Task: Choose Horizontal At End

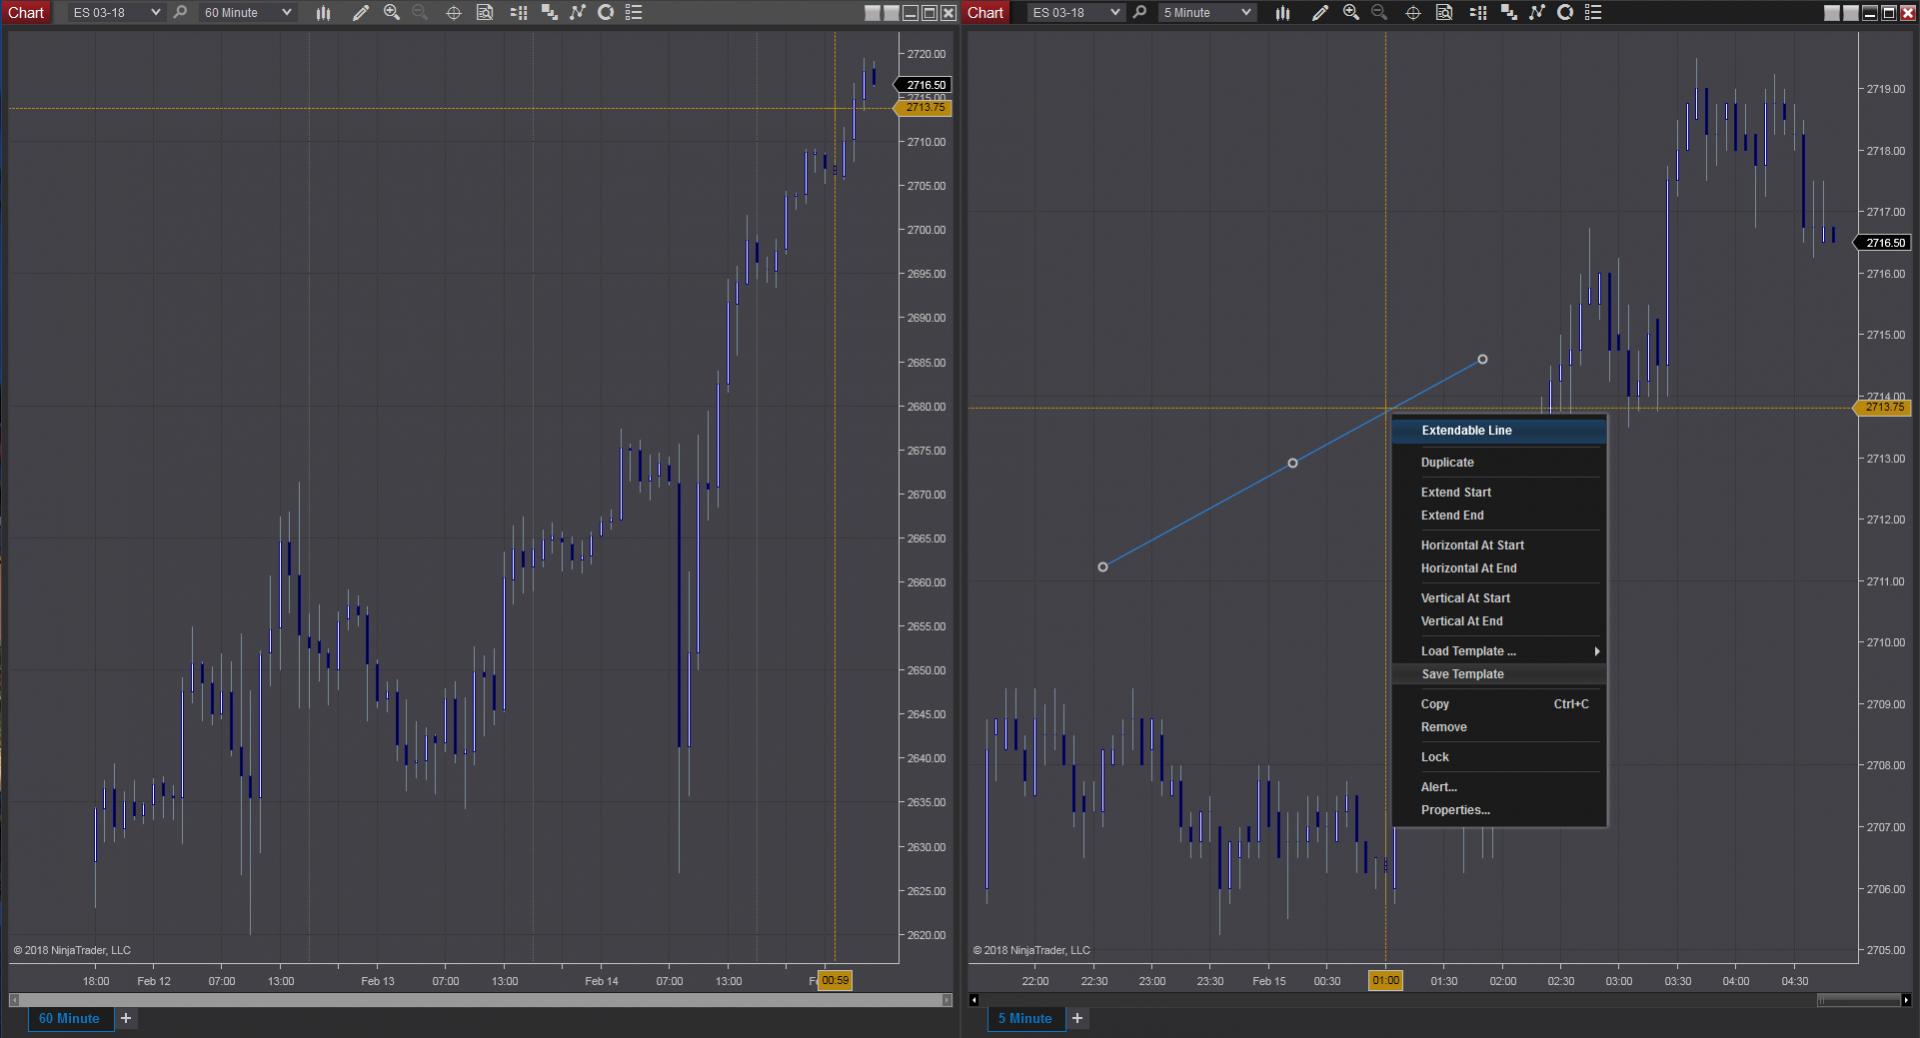Action: [1499, 568]
